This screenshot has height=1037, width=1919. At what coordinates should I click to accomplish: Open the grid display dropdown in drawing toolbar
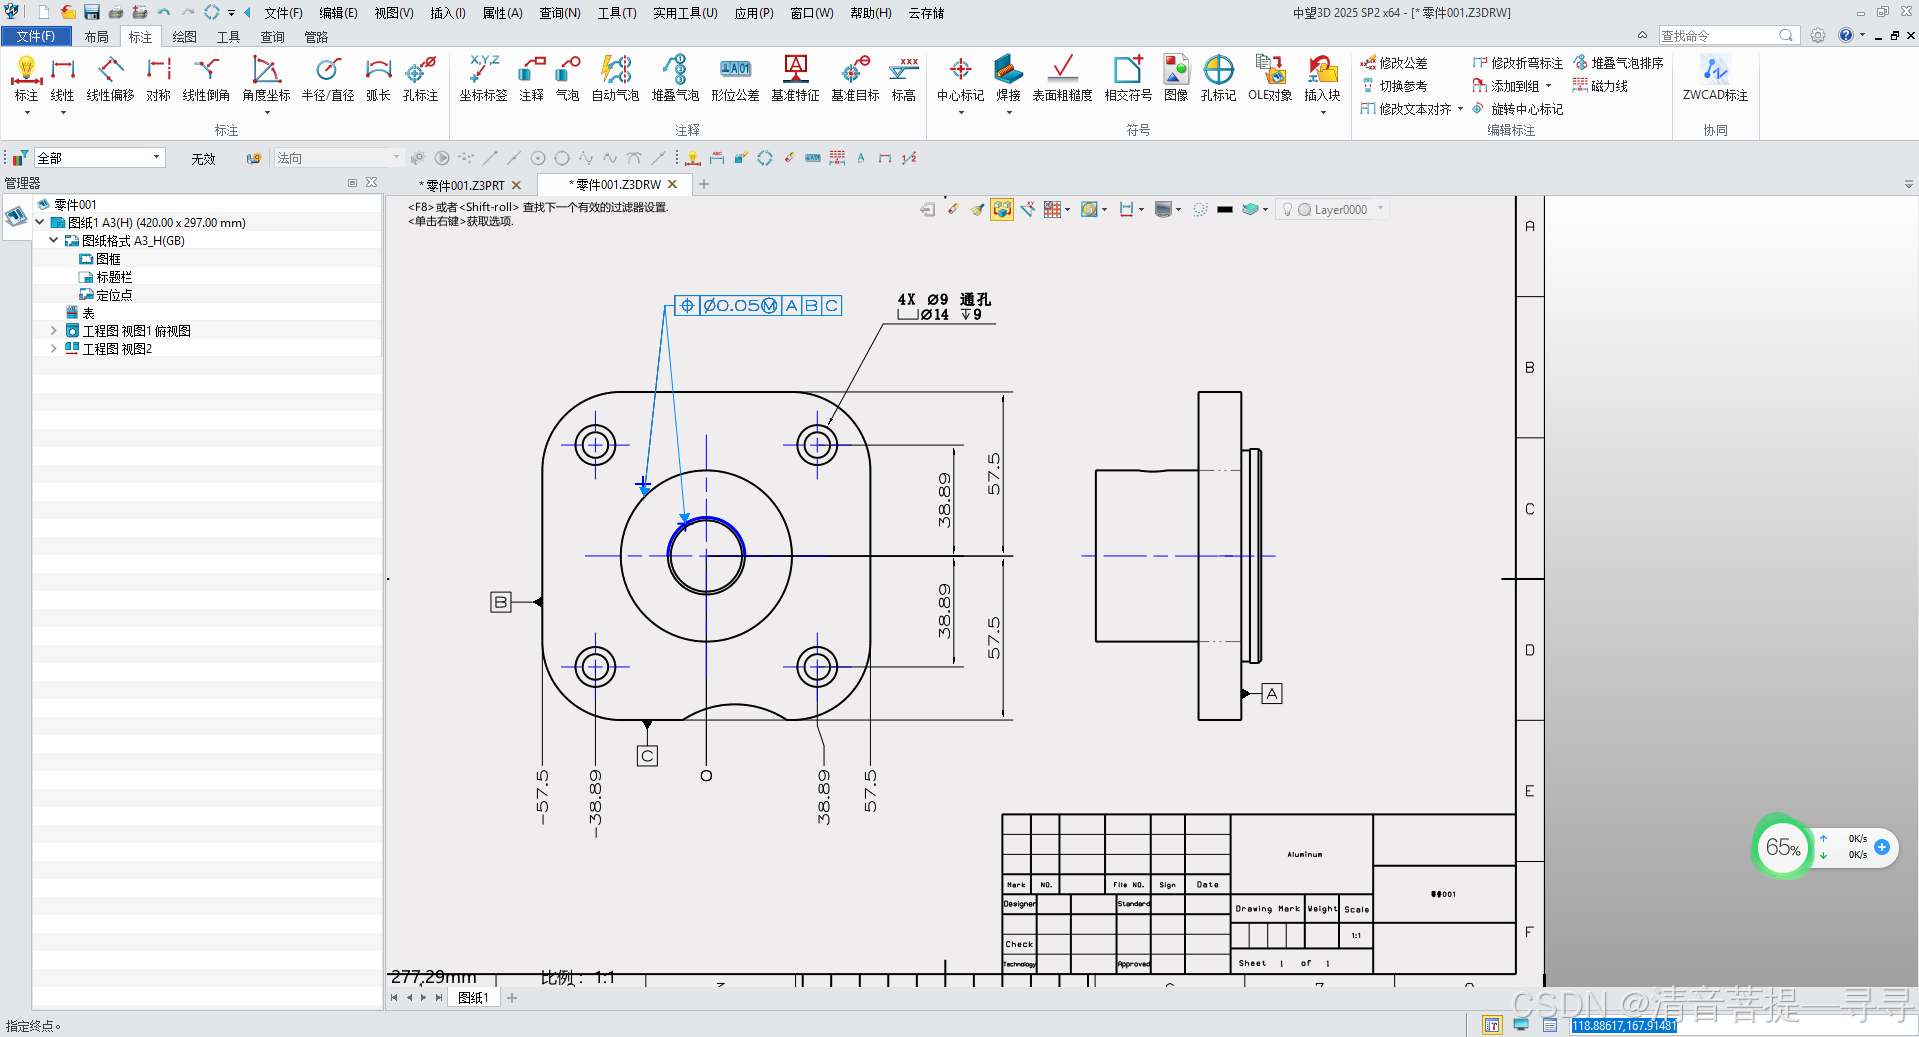click(x=1068, y=209)
